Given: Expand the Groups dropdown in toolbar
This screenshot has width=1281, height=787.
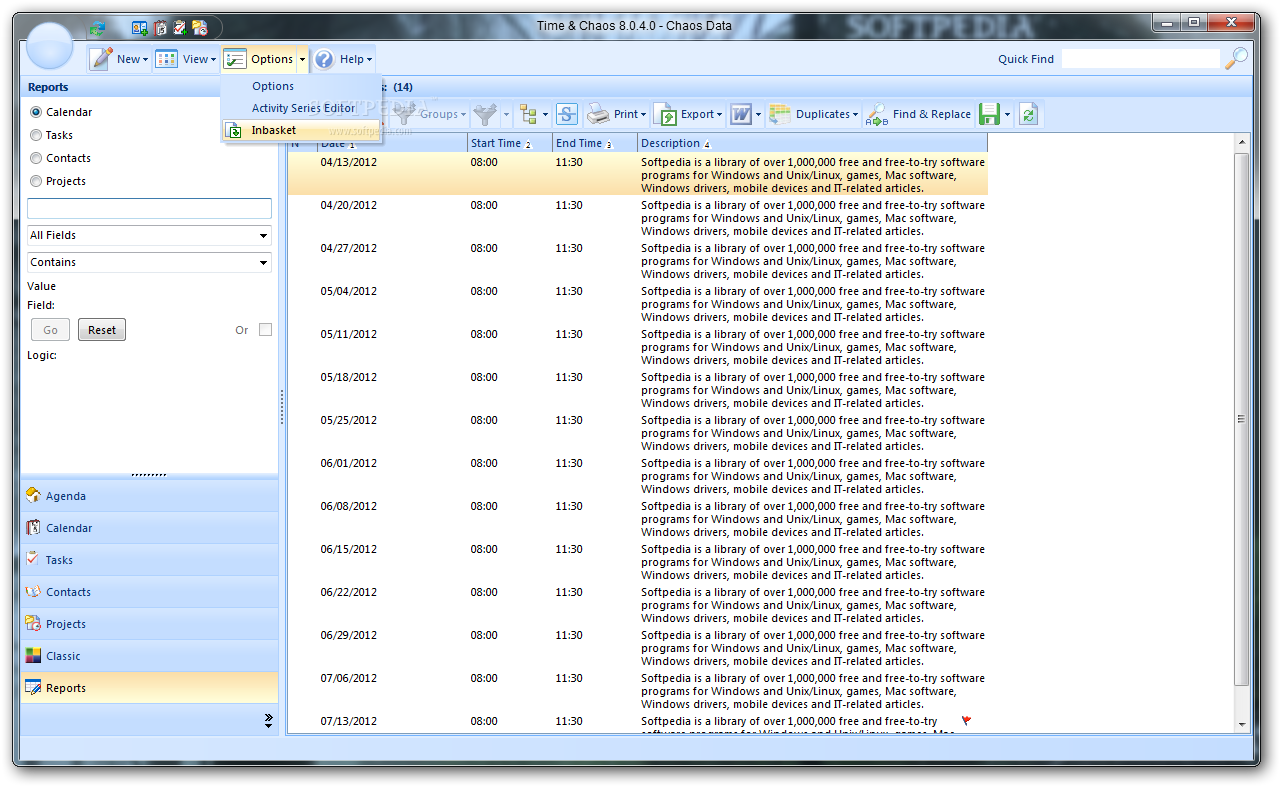Looking at the screenshot, I should 463,115.
